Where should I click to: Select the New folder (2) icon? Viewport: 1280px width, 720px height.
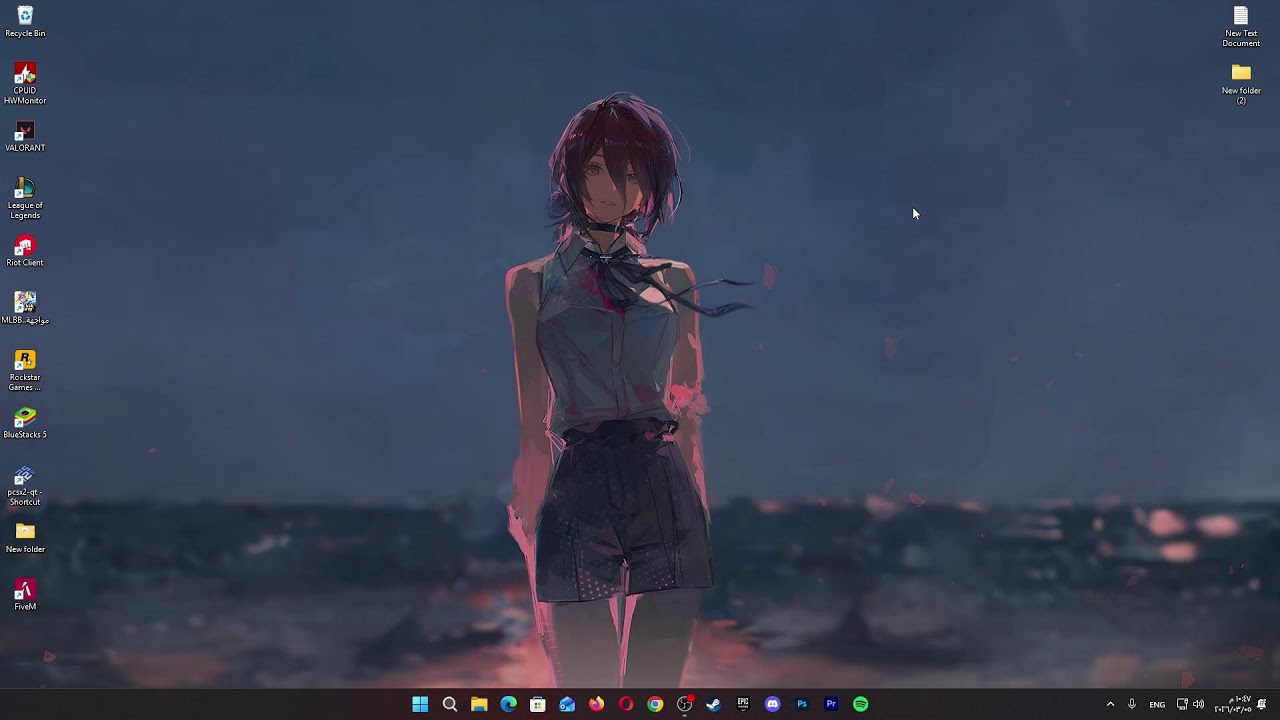[x=1241, y=84]
